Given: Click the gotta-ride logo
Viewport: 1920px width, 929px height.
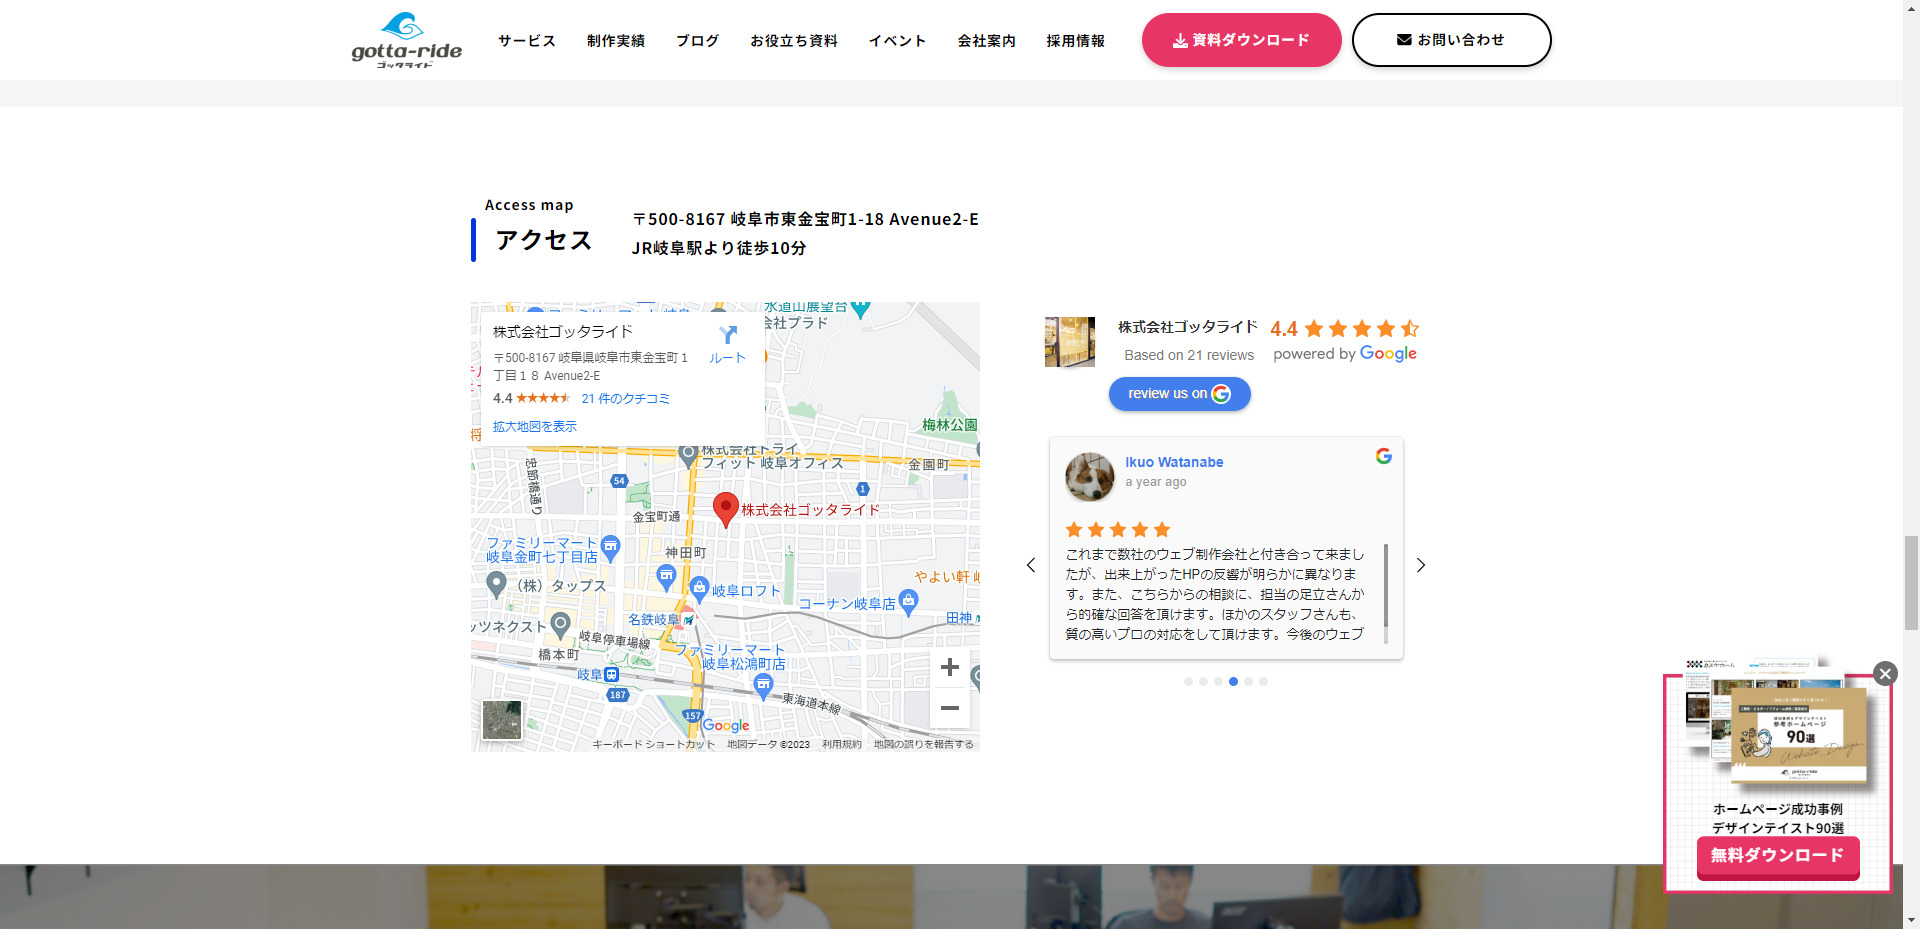Looking at the screenshot, I should point(406,40).
